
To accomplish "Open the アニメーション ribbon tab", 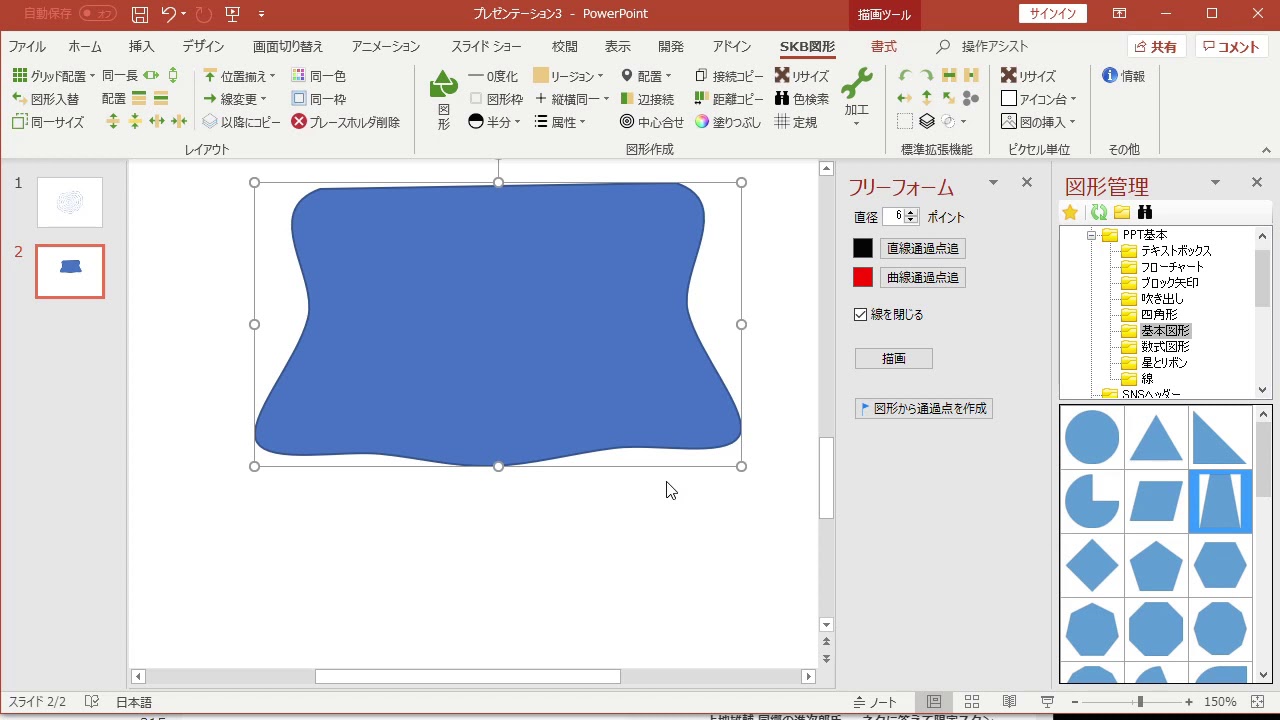I will (x=386, y=47).
